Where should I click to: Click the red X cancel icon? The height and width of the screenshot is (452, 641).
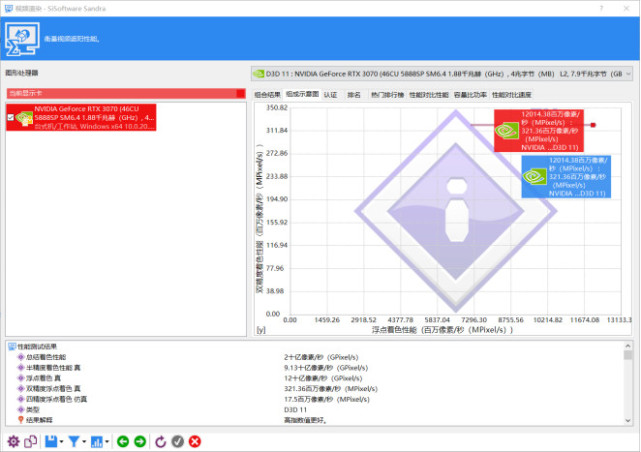point(195,441)
